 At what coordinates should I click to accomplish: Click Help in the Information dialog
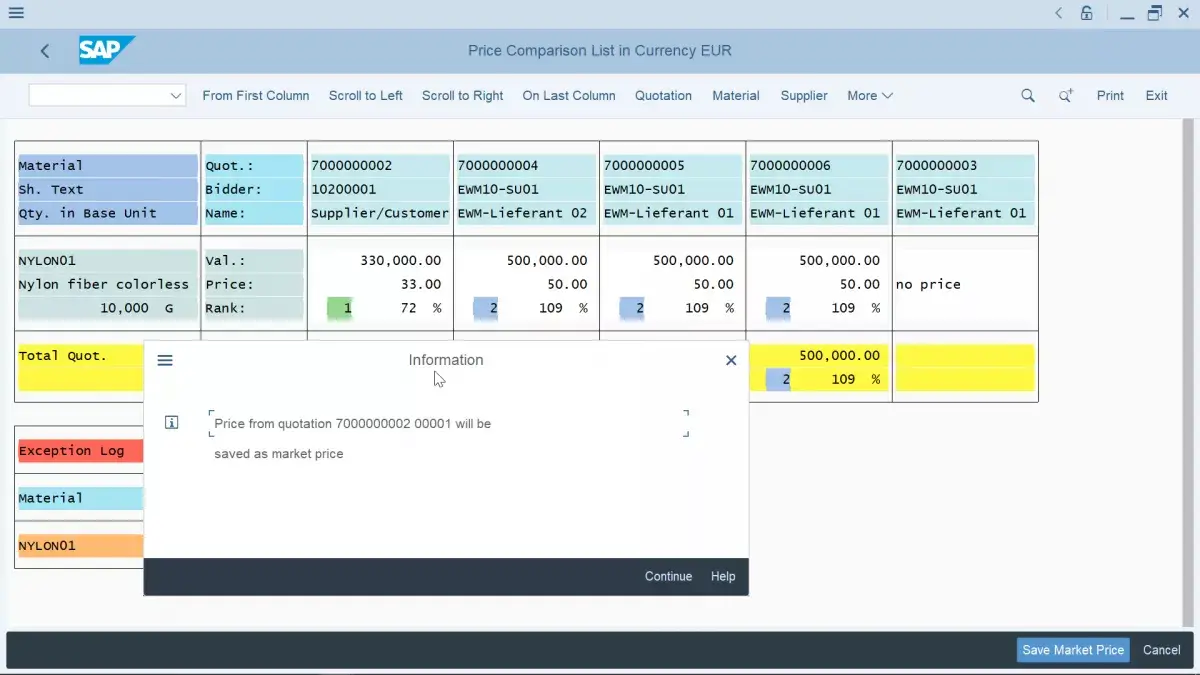723,577
